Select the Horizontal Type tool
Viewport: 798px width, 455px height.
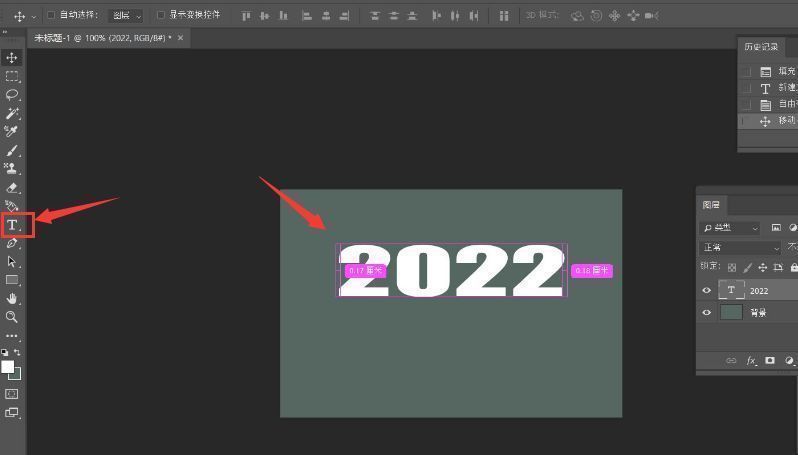13,224
